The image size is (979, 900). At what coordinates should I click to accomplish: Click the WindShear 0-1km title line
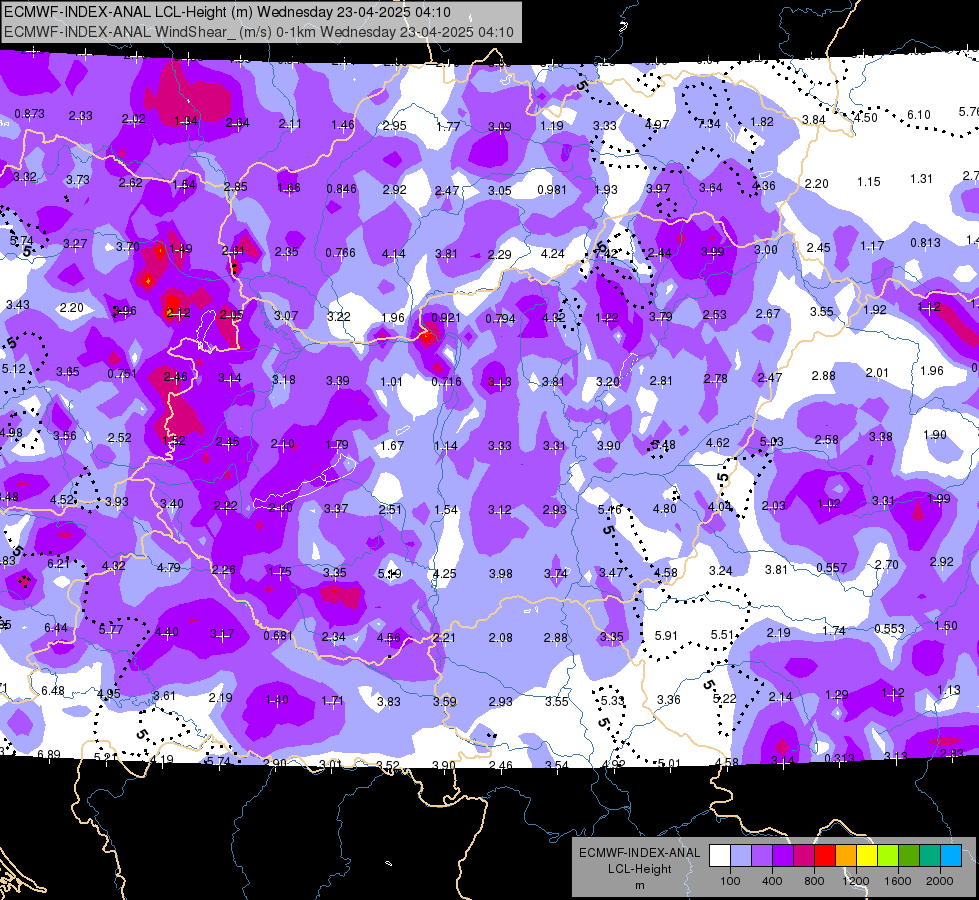click(258, 32)
